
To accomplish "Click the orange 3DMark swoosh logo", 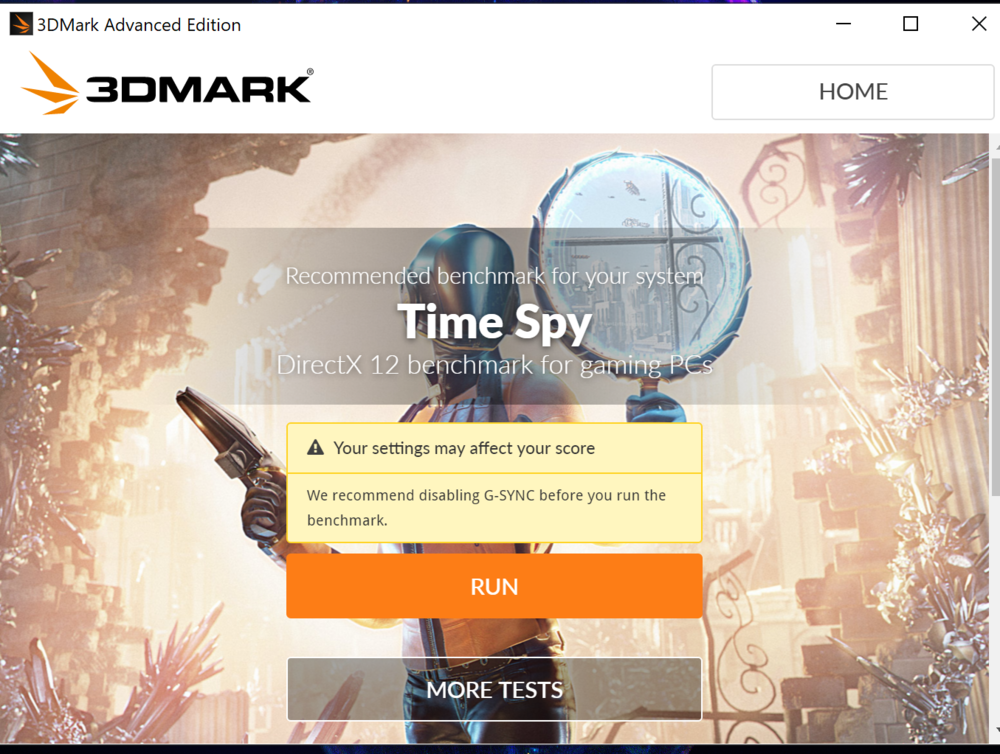I will click(x=50, y=84).
